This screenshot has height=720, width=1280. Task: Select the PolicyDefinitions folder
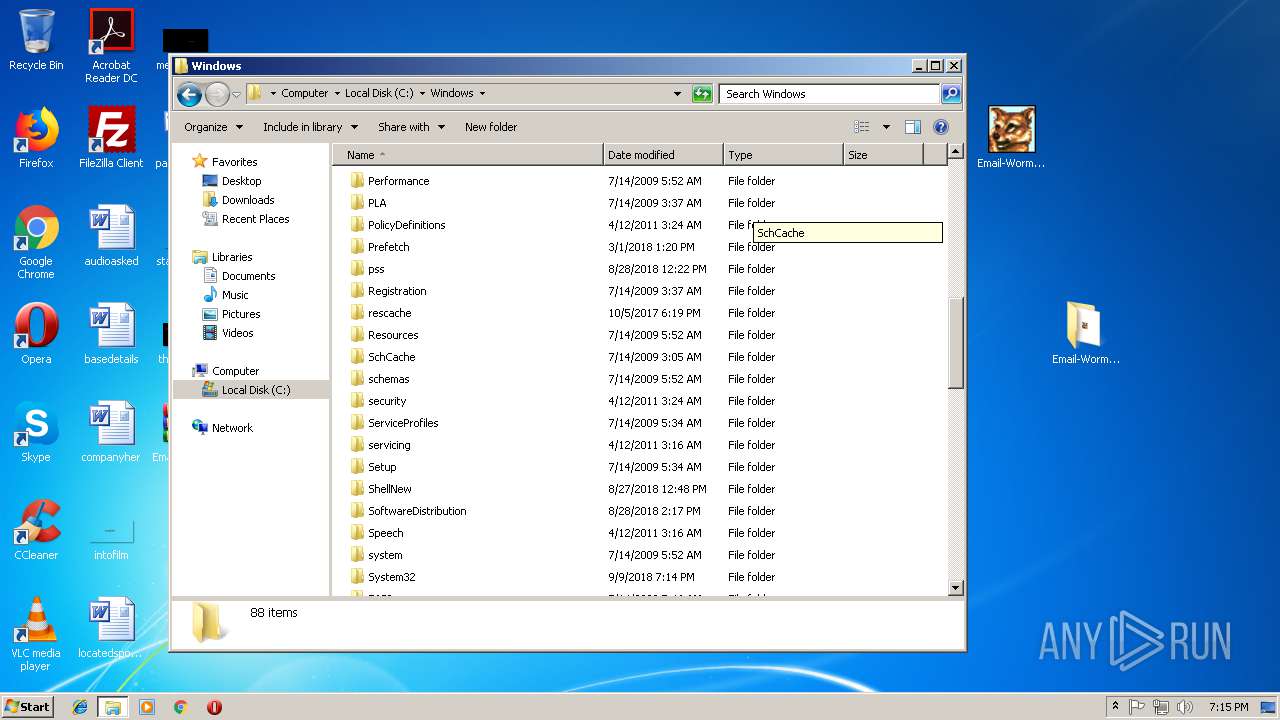(x=406, y=225)
